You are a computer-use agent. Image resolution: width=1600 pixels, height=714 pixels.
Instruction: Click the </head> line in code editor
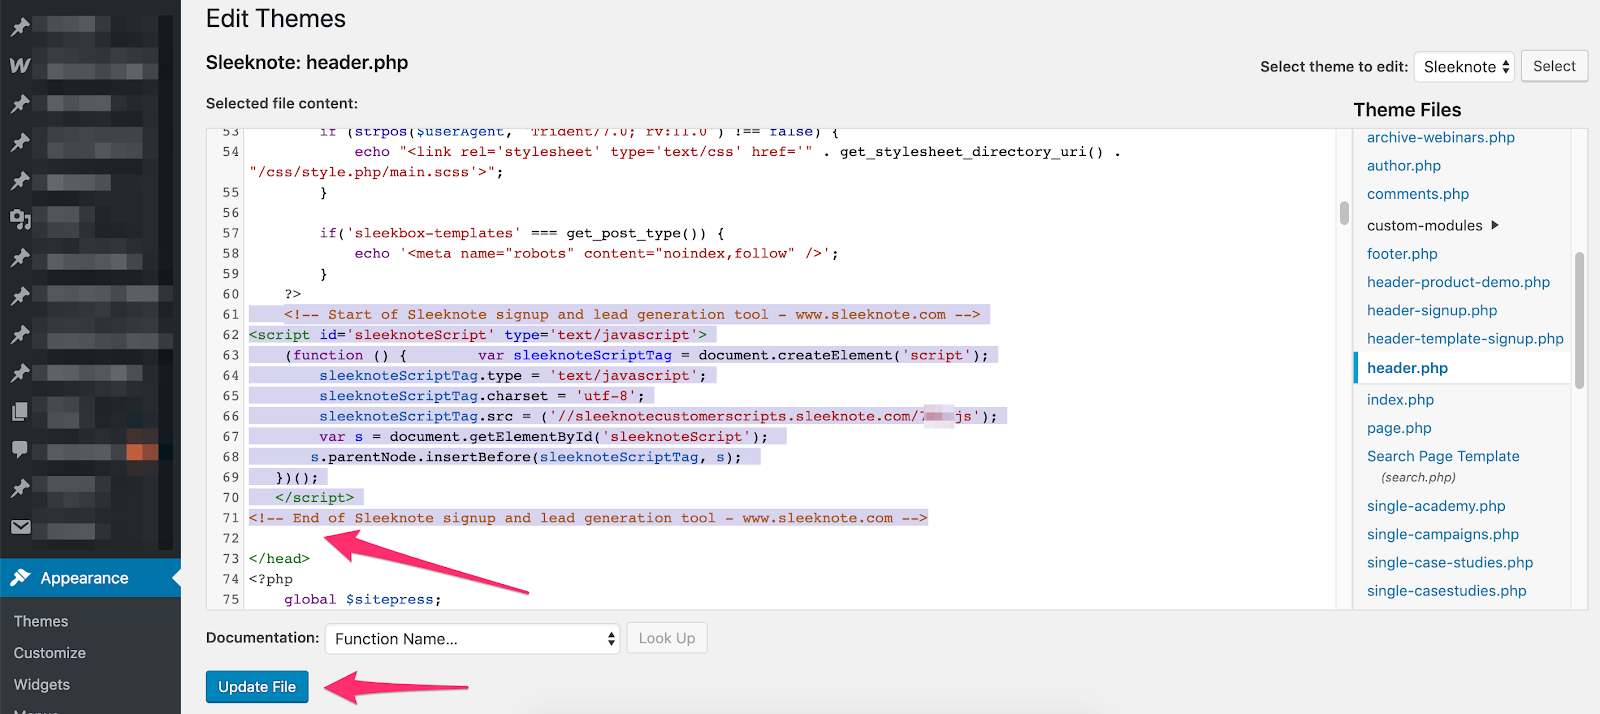[279, 559]
